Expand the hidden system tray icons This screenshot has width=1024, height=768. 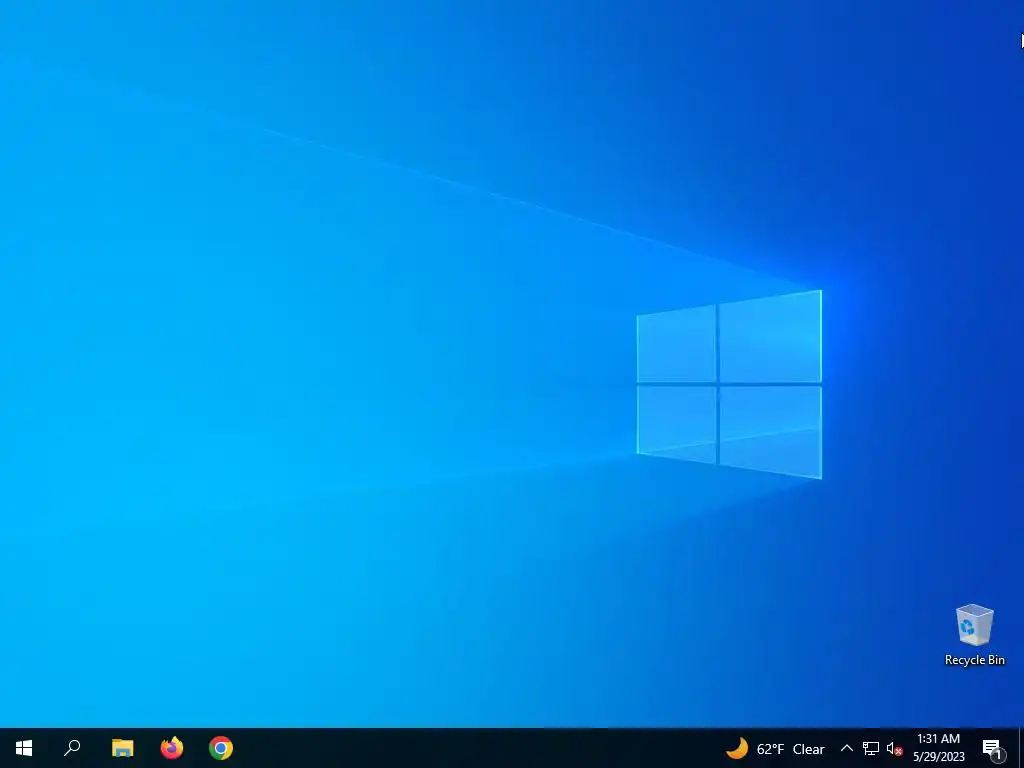point(846,748)
